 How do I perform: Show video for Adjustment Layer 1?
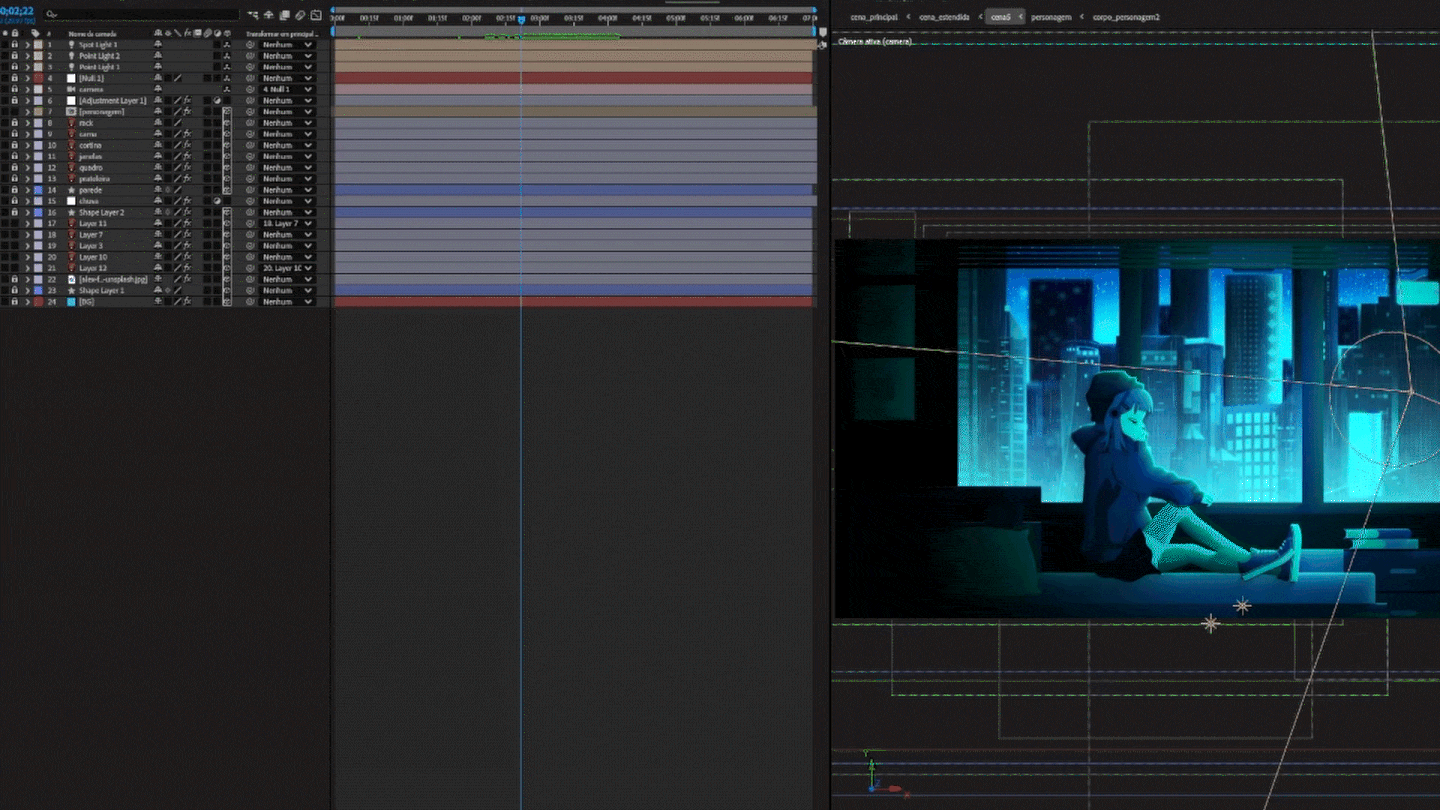click(4, 101)
